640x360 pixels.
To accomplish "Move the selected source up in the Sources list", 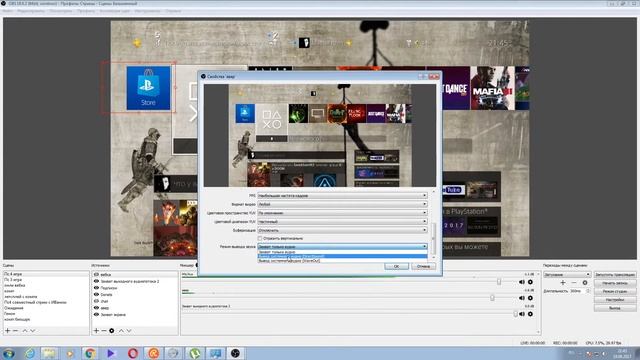I will (x=121, y=331).
